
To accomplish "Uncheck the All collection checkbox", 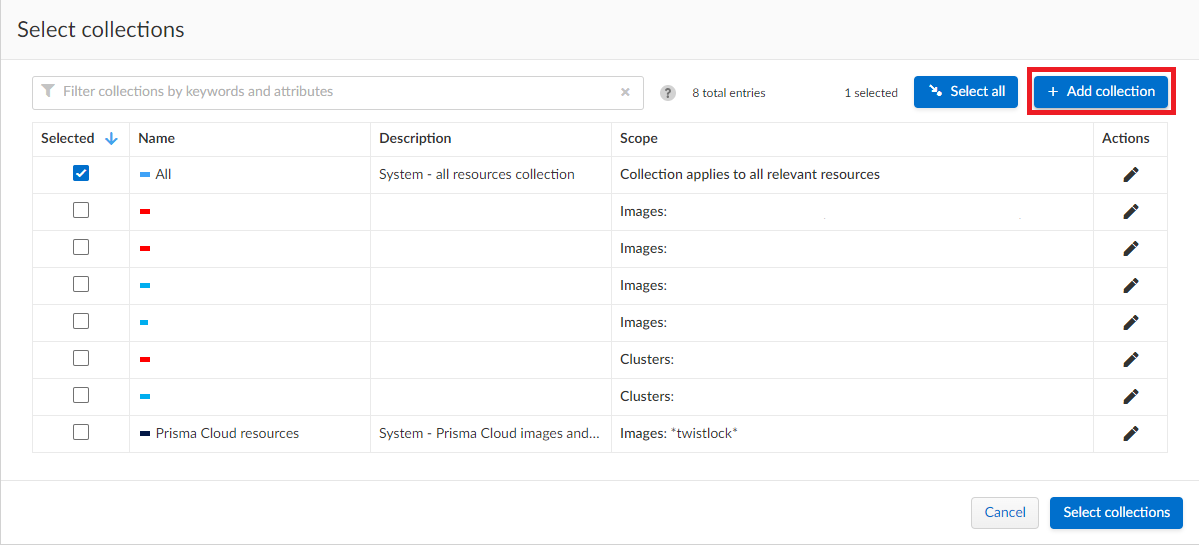I will point(81,173).
